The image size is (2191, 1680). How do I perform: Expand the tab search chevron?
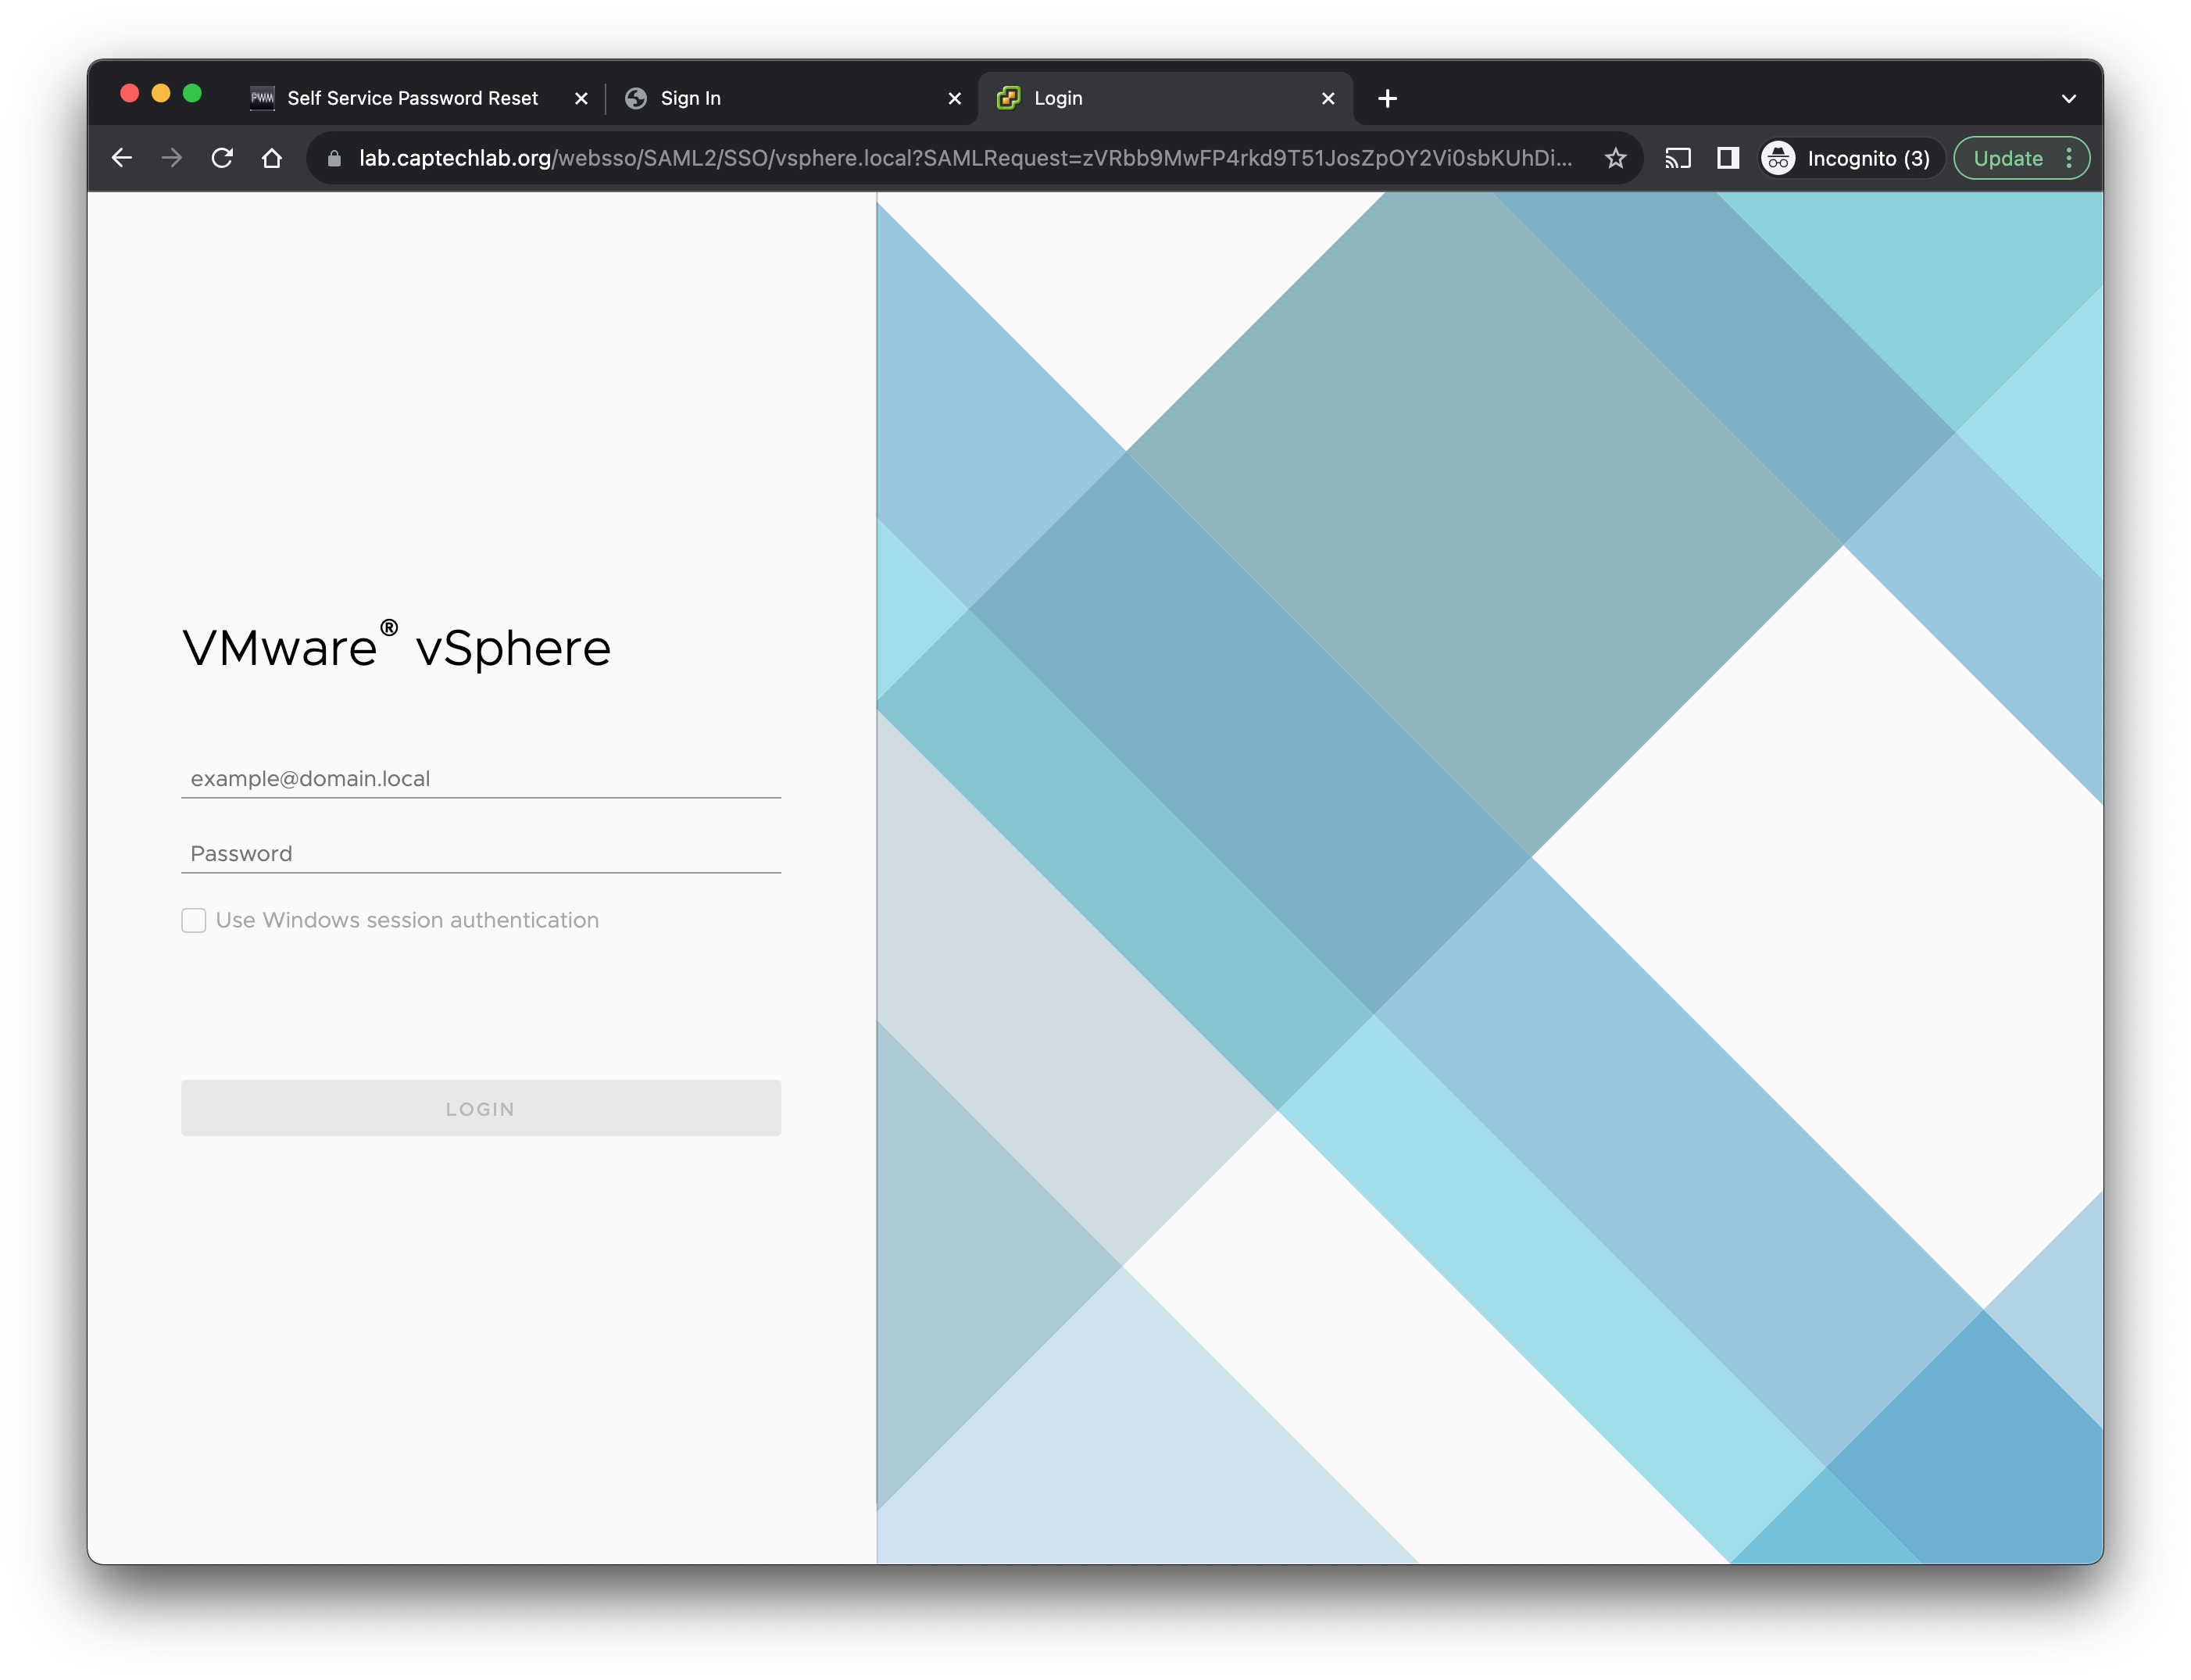[x=2069, y=98]
